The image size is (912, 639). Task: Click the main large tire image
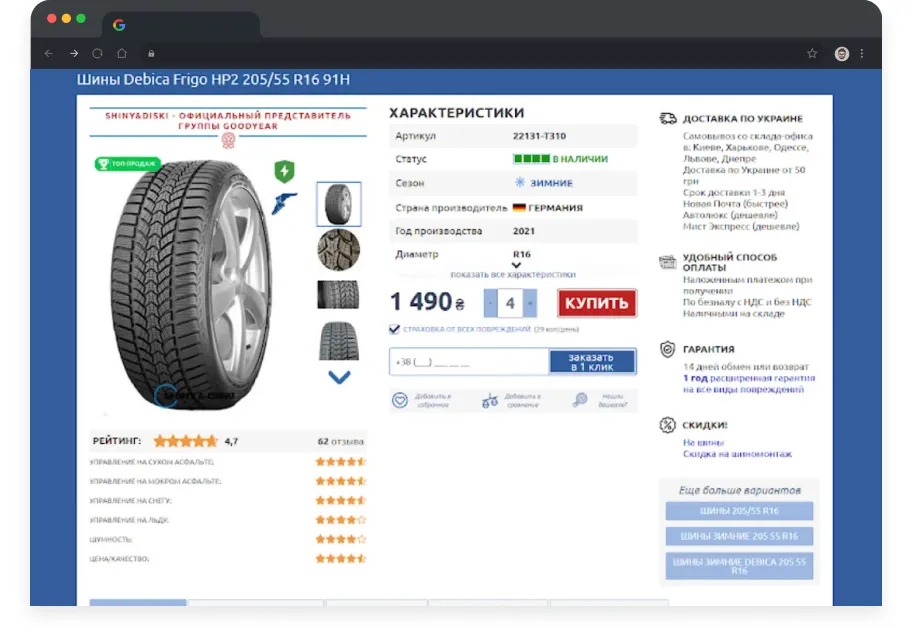192,285
